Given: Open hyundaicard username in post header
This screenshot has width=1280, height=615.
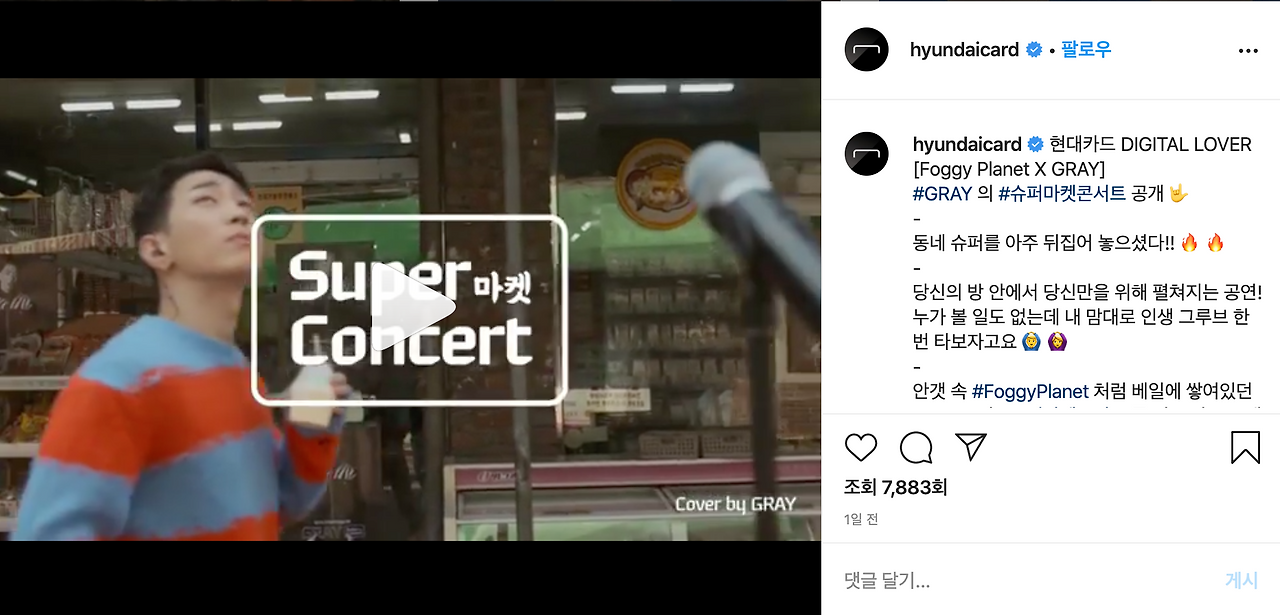Looking at the screenshot, I should point(964,50).
